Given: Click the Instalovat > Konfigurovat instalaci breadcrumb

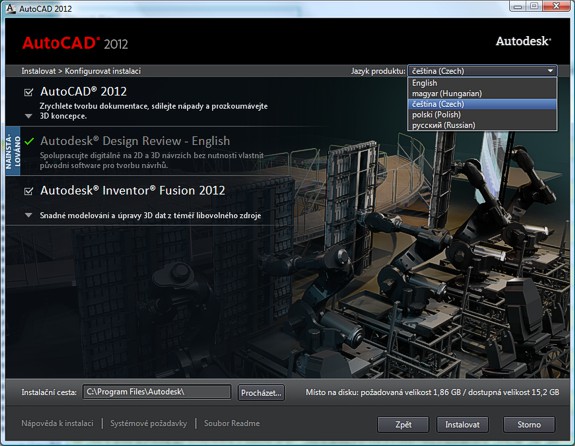Looking at the screenshot, I should (81, 71).
